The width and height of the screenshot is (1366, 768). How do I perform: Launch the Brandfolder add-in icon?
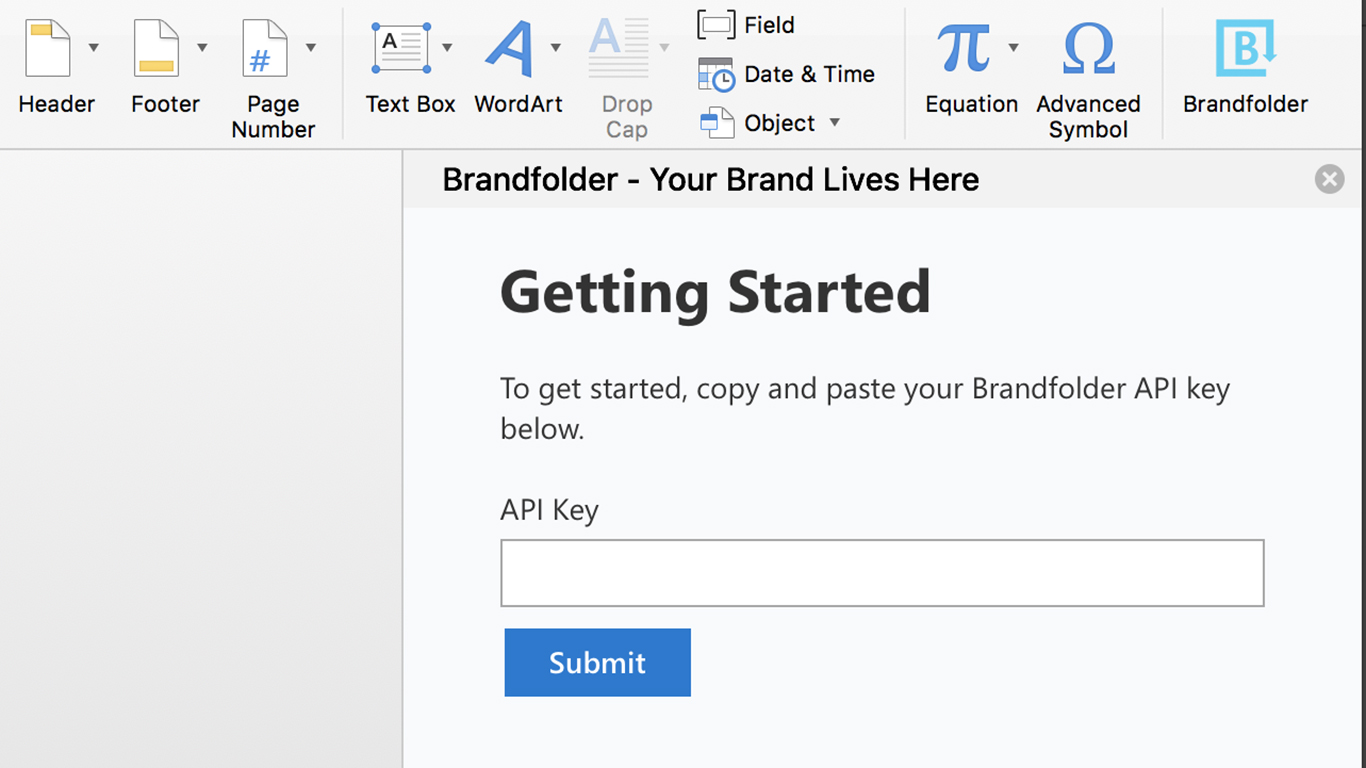point(1245,48)
